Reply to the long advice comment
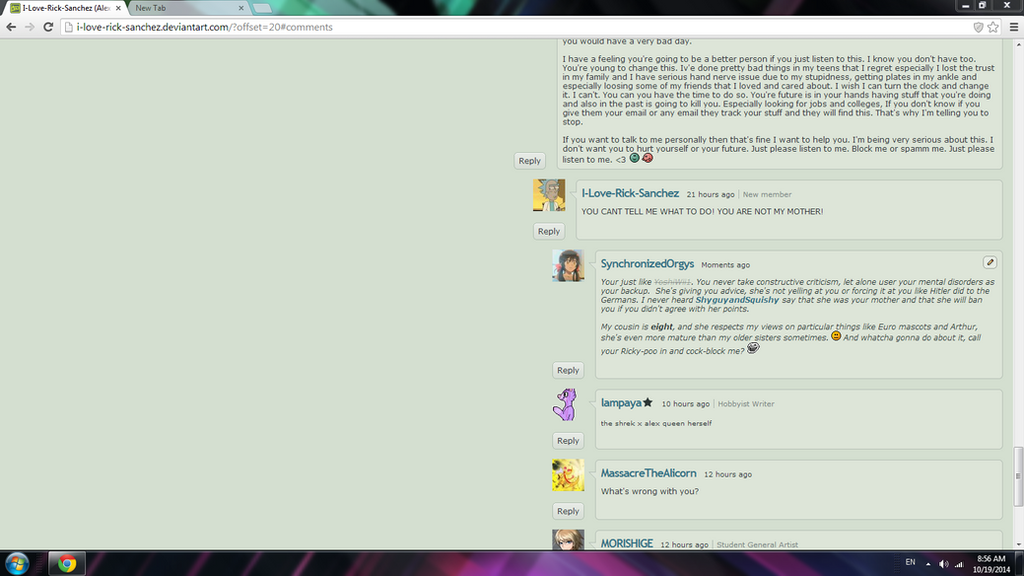The height and width of the screenshot is (576, 1024). 530,161
